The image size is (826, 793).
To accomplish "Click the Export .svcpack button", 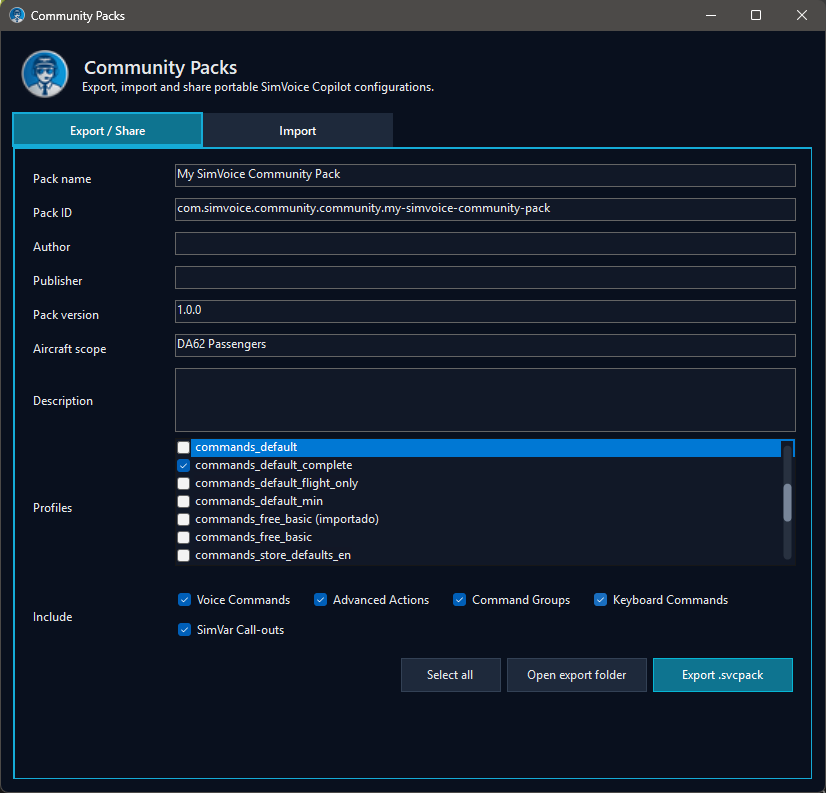I will tap(723, 675).
